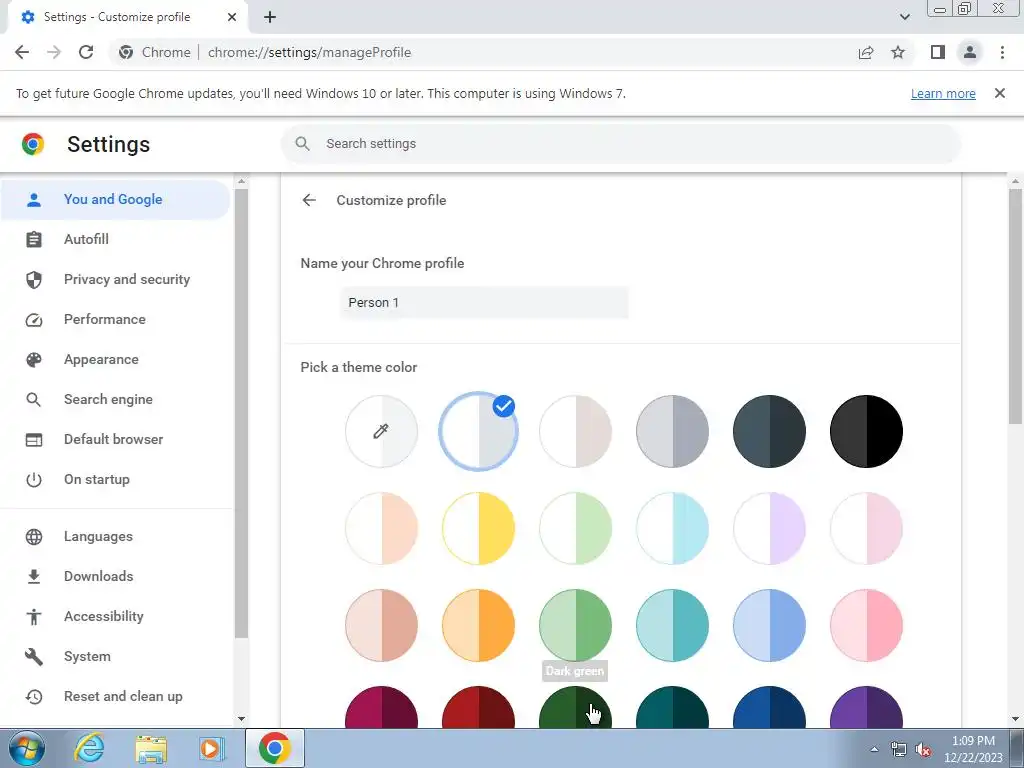Screen dimensions: 1024x768
Task: Choose the pale green theme swatch
Action: [575, 528]
